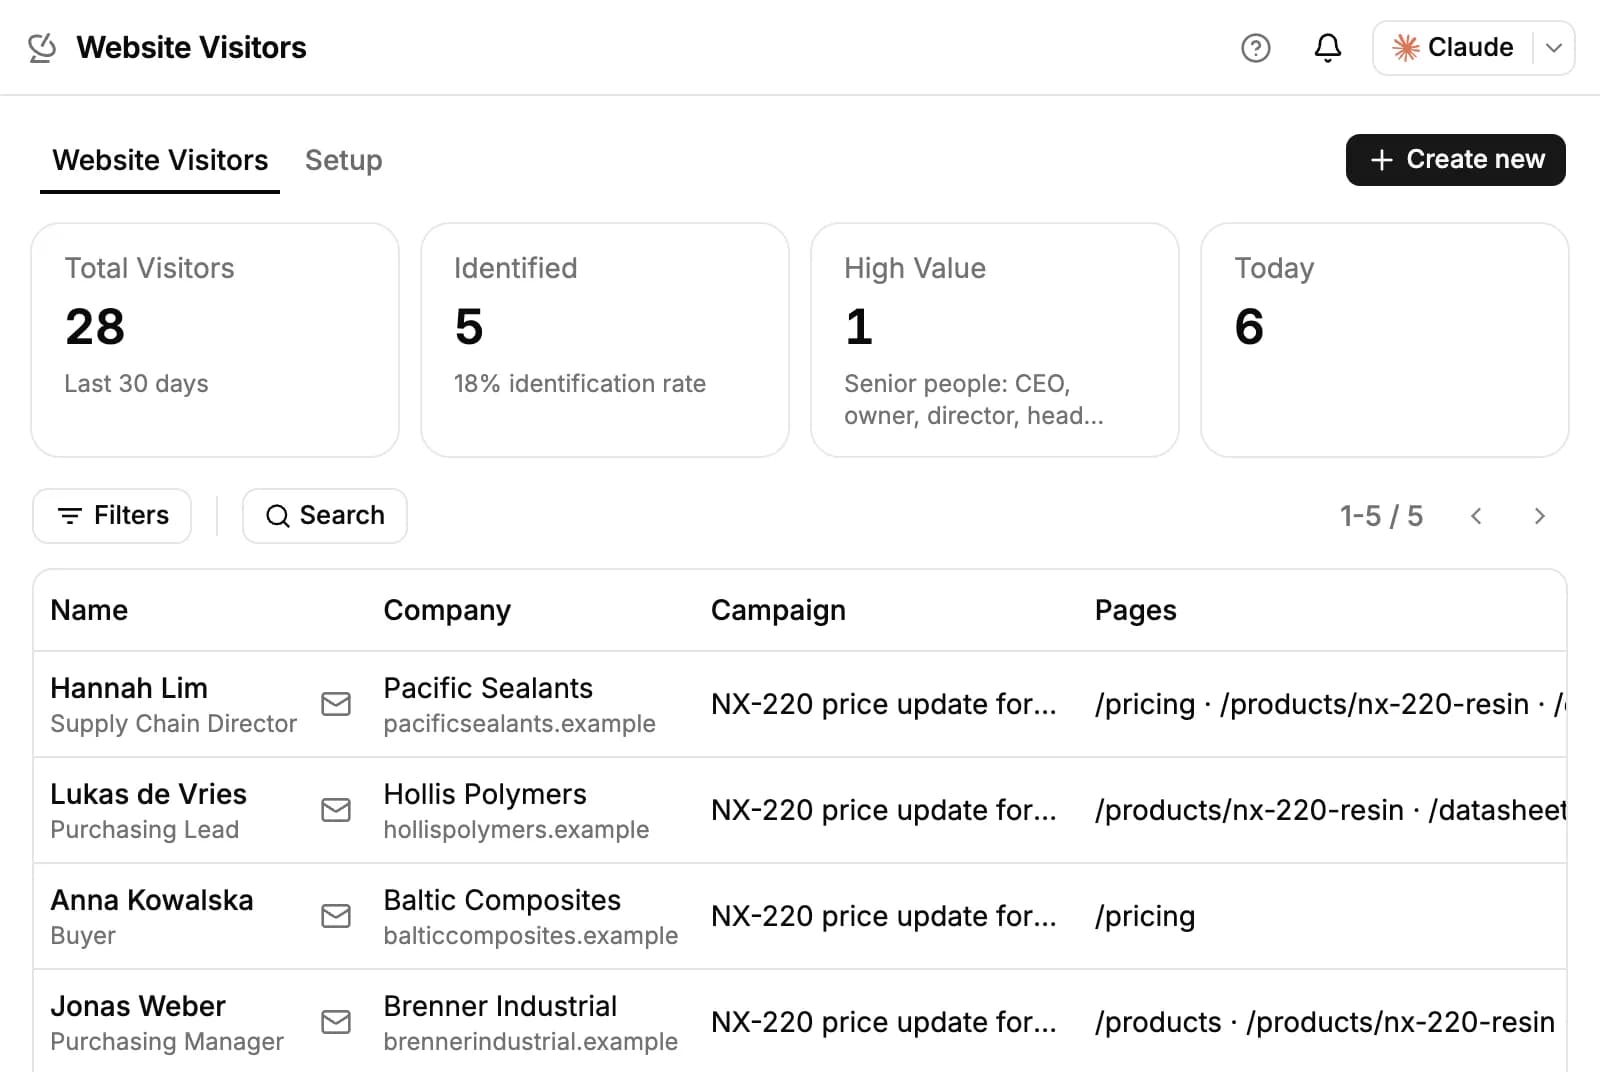The width and height of the screenshot is (1600, 1072).
Task: Select the Website Visitors tab
Action: 160,160
